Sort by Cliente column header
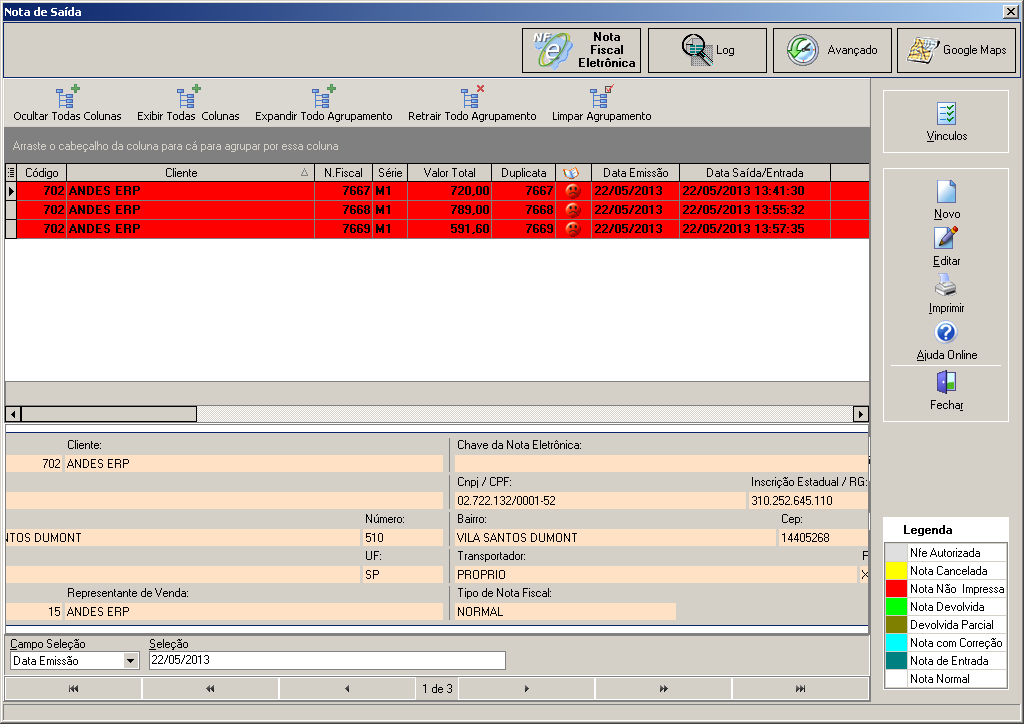The width and height of the screenshot is (1024, 724). pyautogui.click(x=190, y=173)
